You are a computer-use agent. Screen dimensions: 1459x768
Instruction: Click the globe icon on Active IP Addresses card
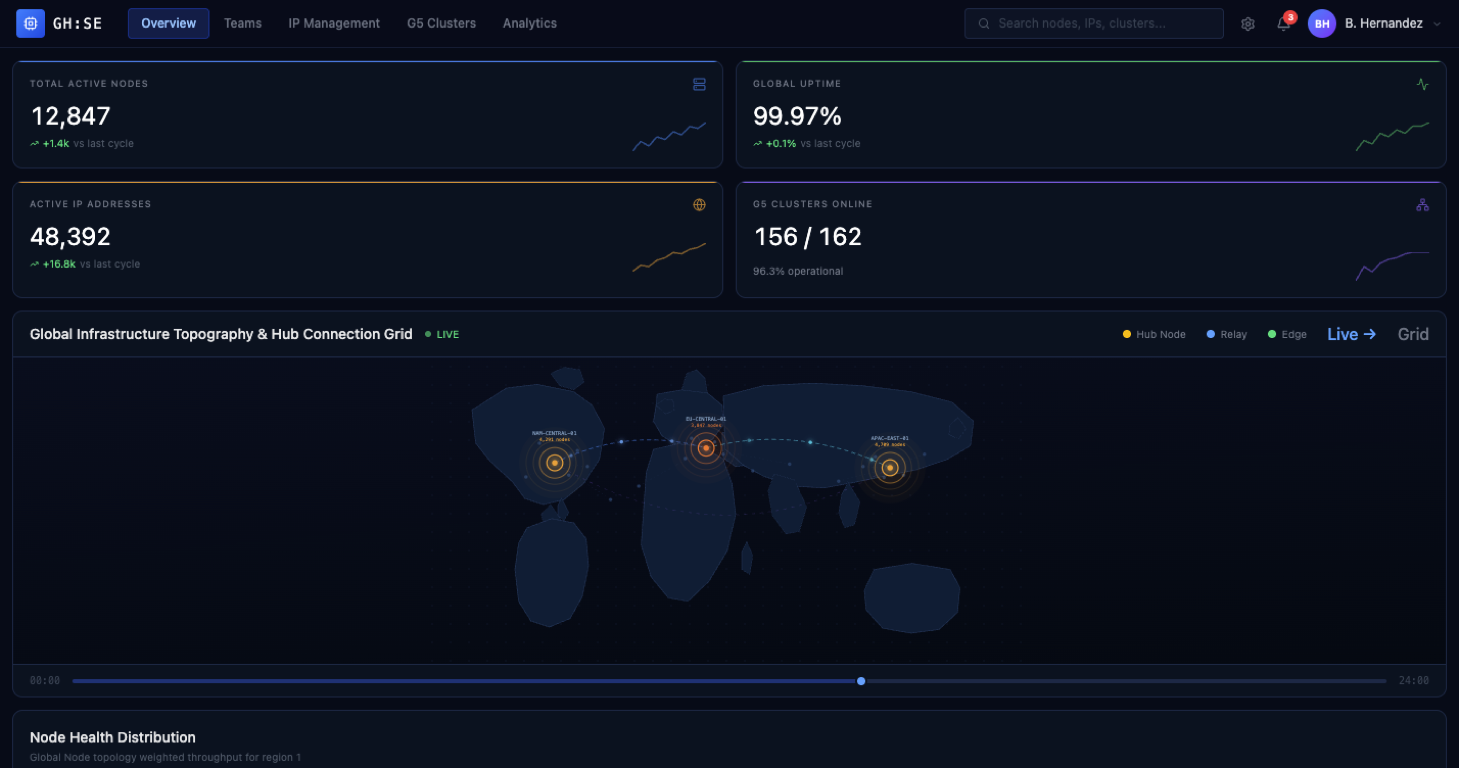[x=699, y=205]
